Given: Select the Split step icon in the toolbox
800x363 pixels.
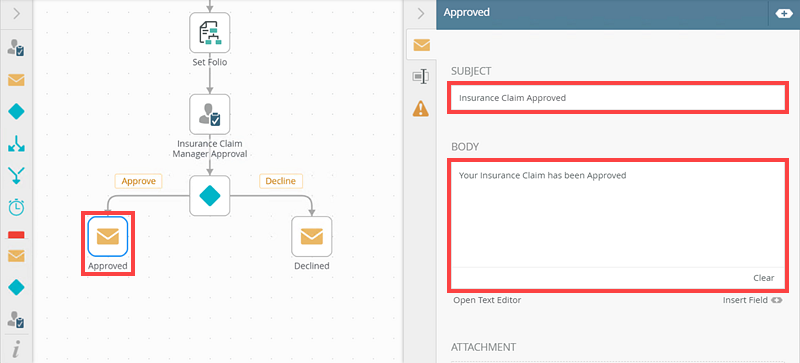Looking at the screenshot, I should pos(16,144).
